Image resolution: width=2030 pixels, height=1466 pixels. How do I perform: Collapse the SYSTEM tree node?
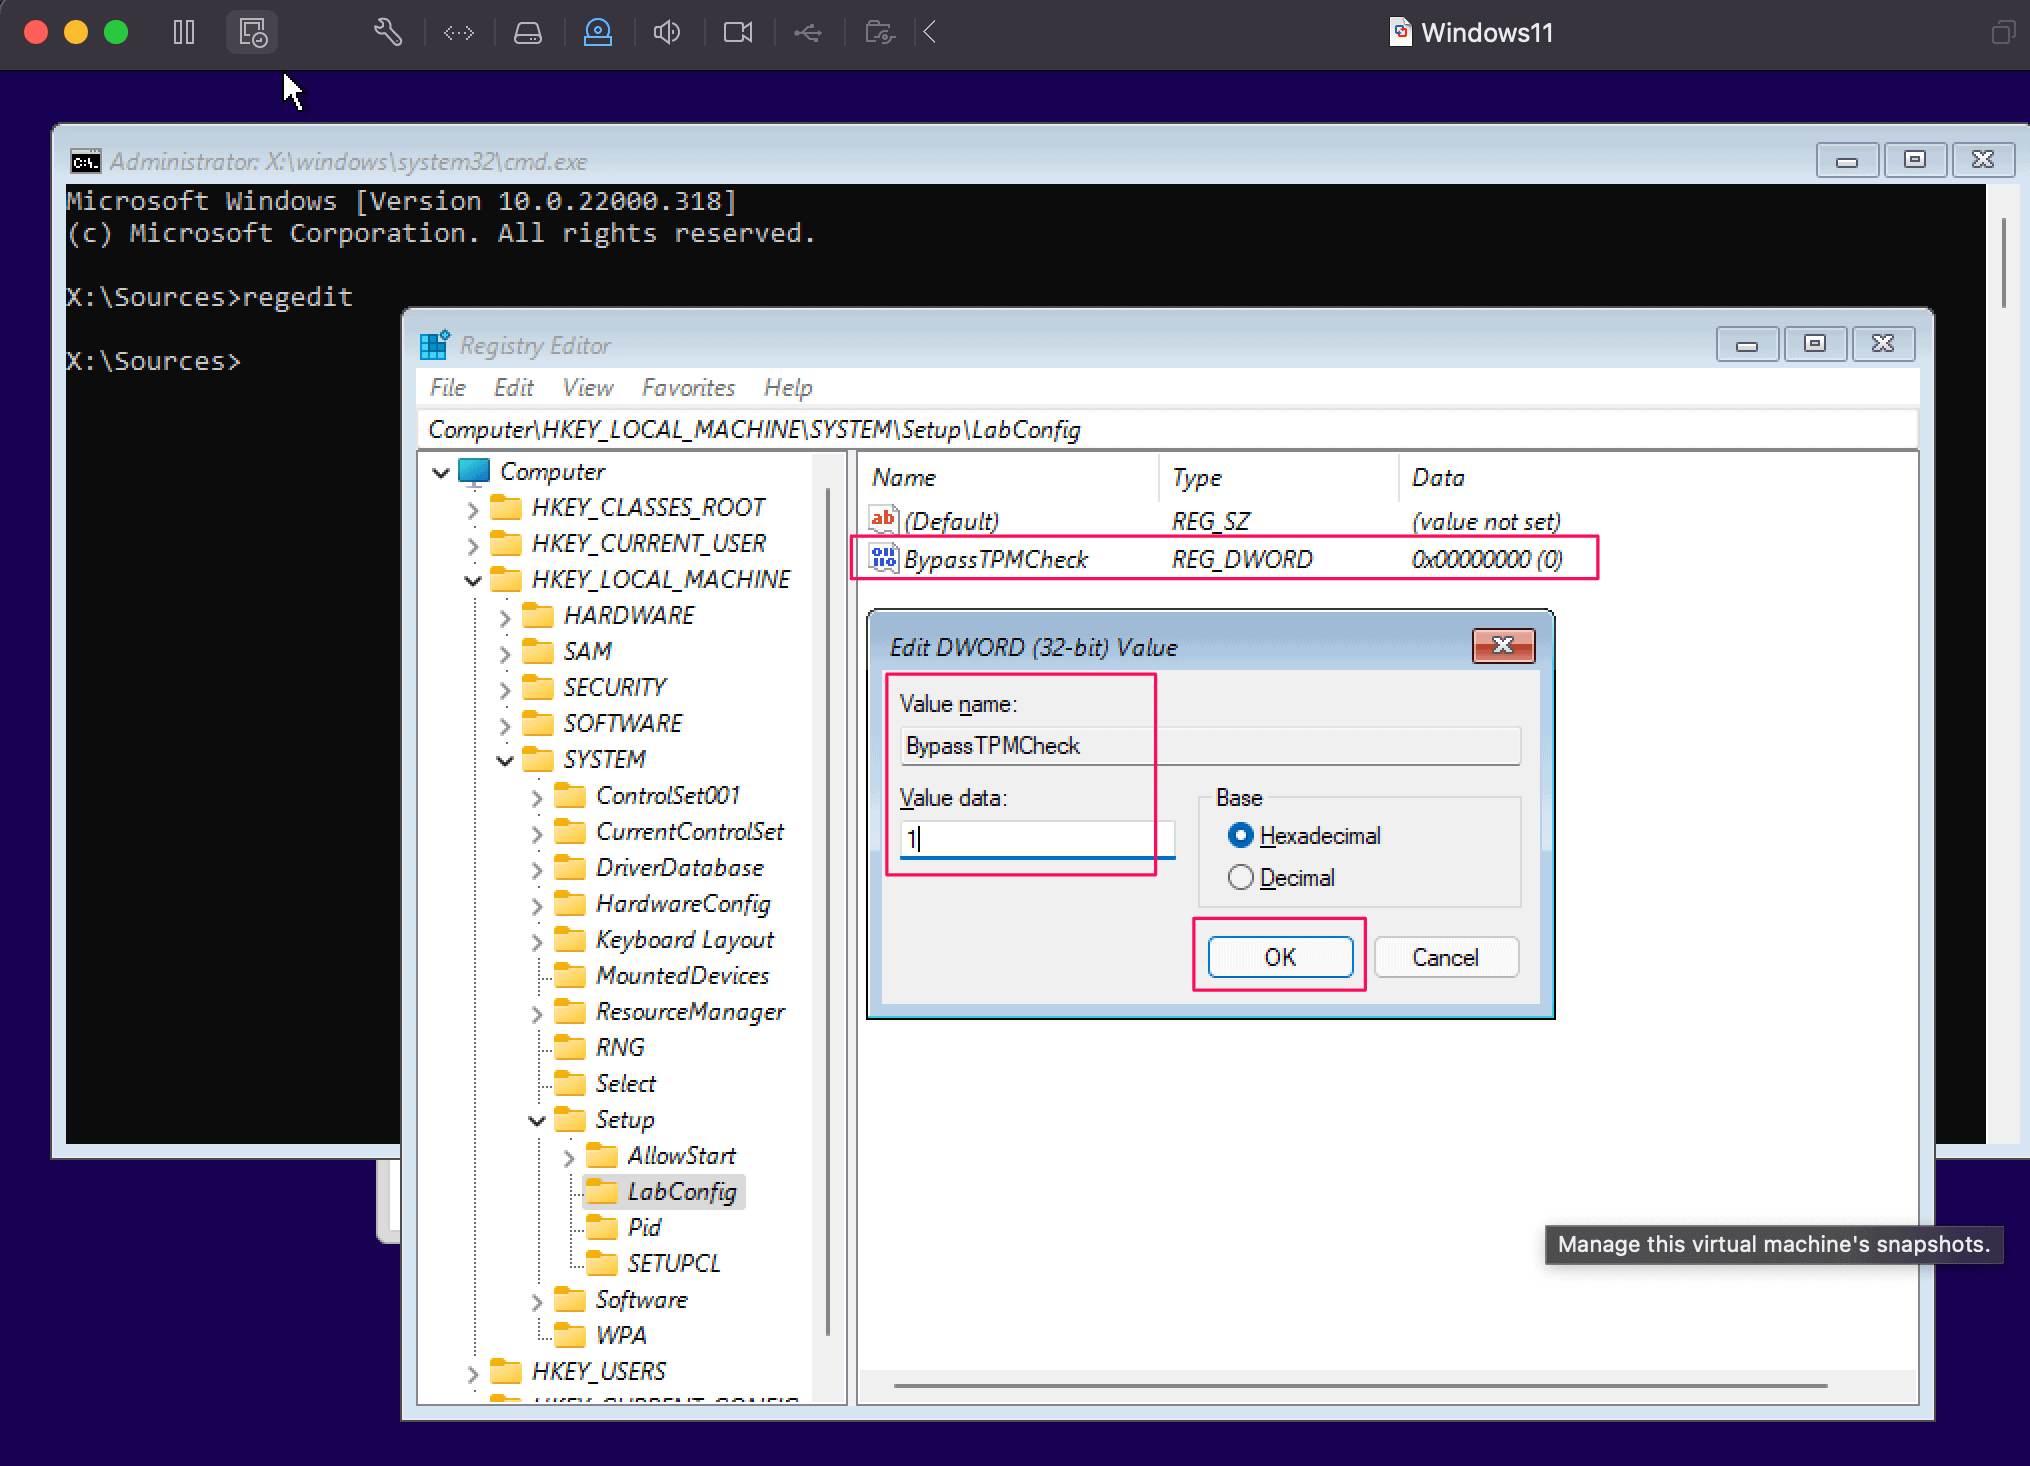pyautogui.click(x=505, y=760)
